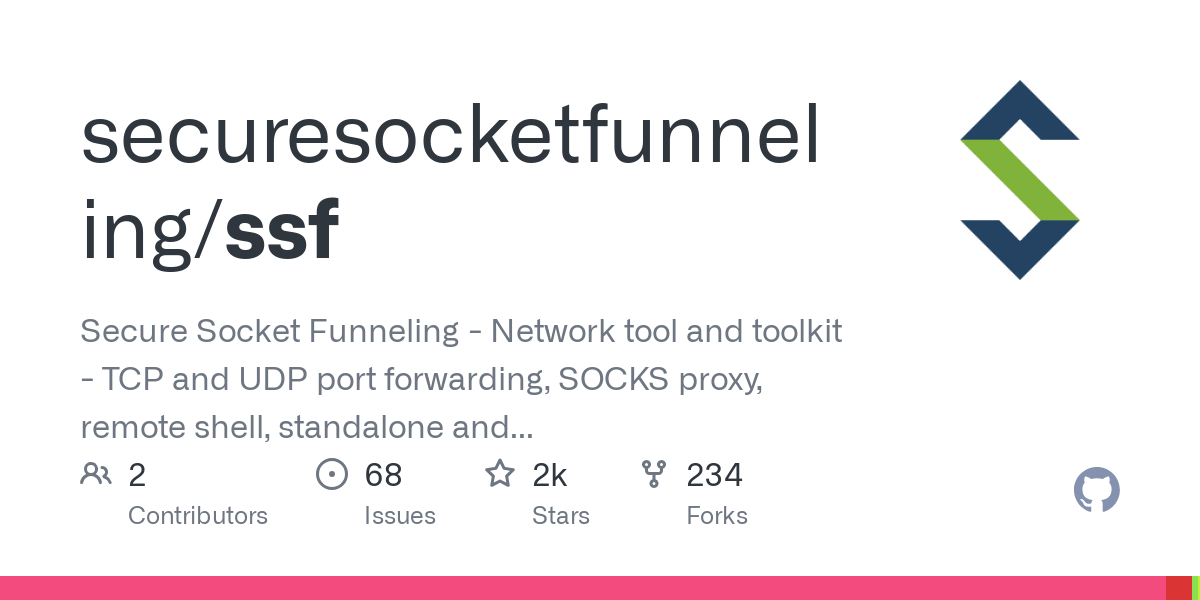Image resolution: width=1200 pixels, height=600 pixels.
Task: Click the pink segment of language bar
Action: (580, 588)
